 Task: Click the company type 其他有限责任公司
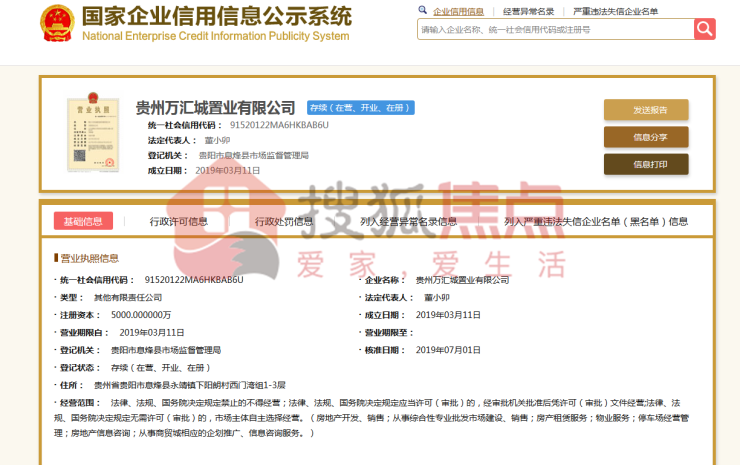click(x=128, y=297)
